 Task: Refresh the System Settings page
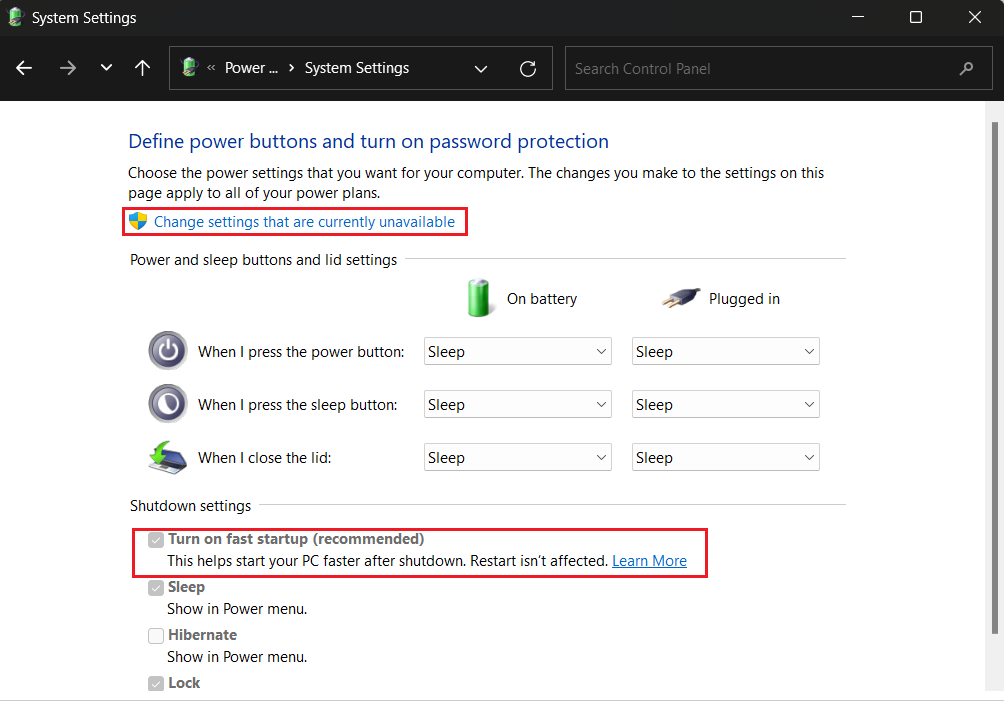click(x=528, y=68)
